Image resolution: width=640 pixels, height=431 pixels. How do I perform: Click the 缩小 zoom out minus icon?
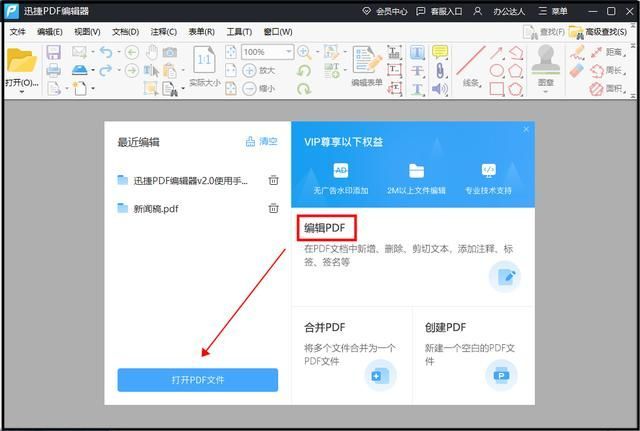(x=249, y=88)
